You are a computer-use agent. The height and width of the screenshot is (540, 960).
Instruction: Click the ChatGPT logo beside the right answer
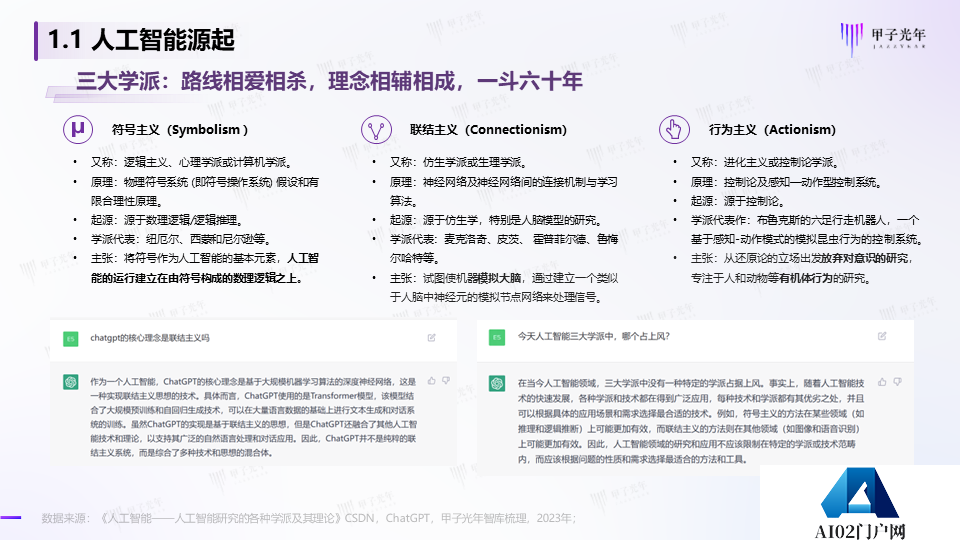click(x=497, y=383)
